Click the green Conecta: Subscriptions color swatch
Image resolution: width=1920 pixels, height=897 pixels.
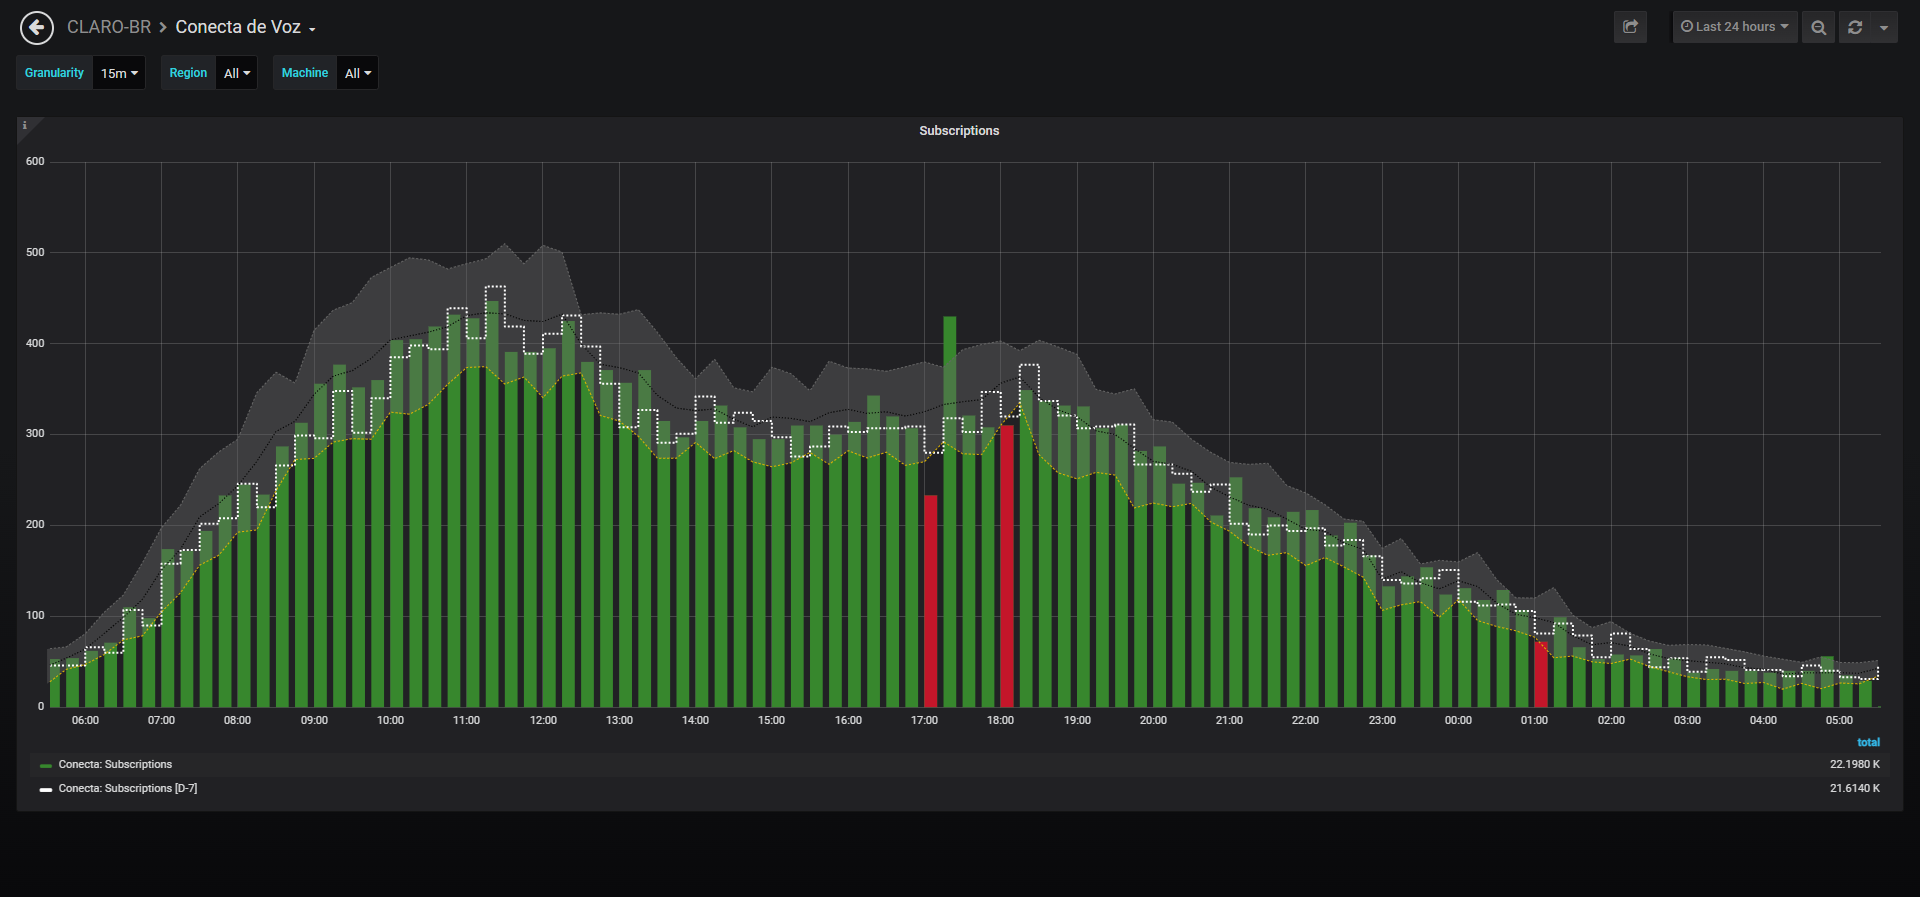[46, 766]
